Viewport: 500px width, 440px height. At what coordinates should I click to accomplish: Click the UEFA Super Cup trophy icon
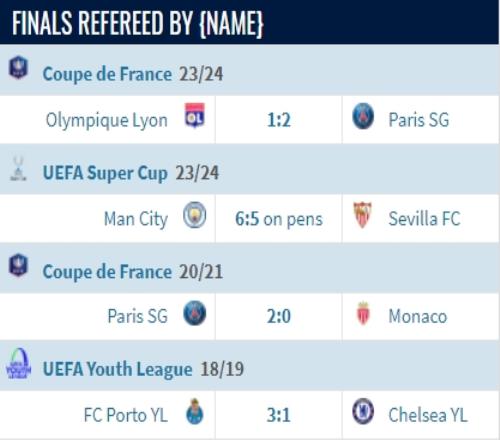[18, 169]
